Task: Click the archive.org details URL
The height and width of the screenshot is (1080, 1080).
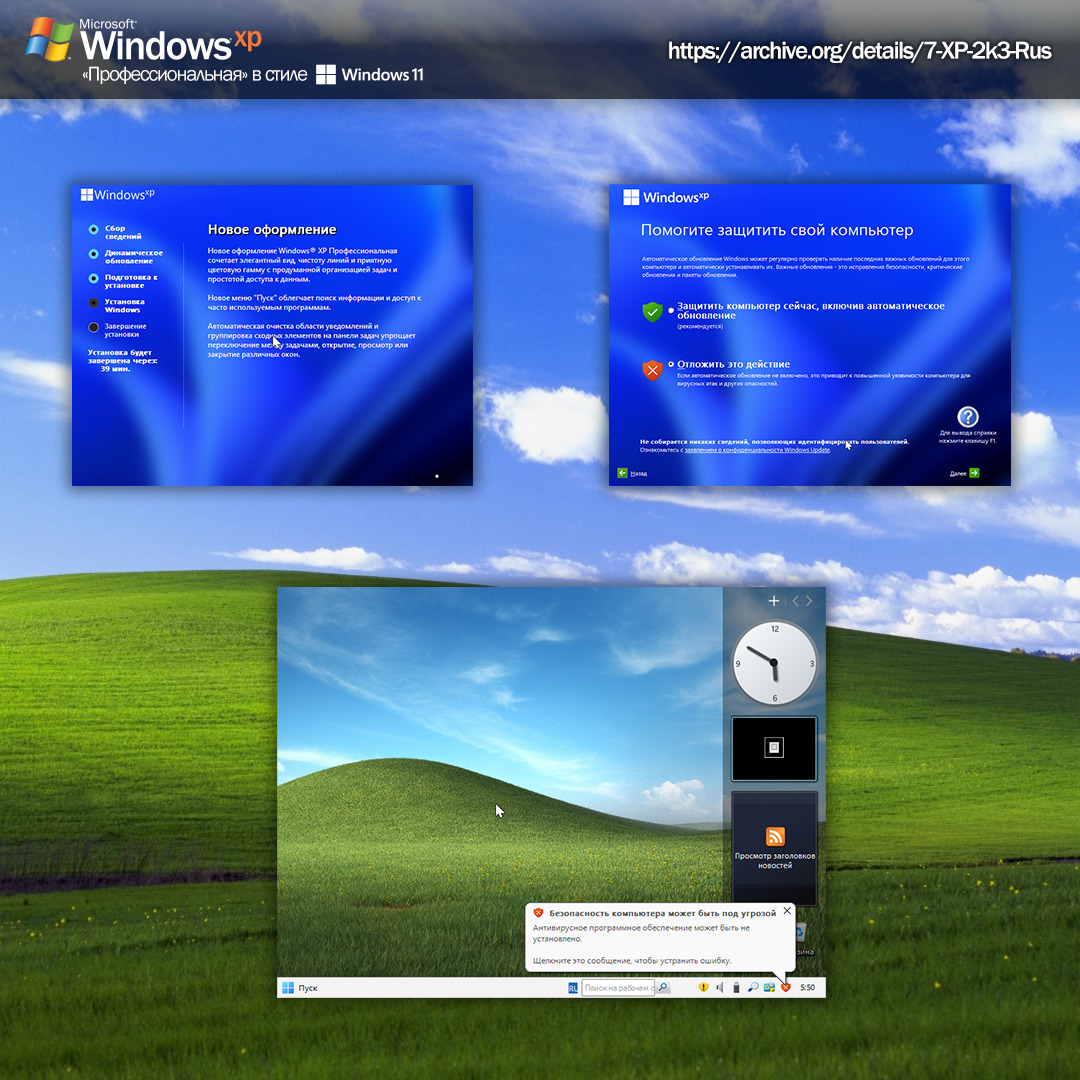Action: point(860,51)
